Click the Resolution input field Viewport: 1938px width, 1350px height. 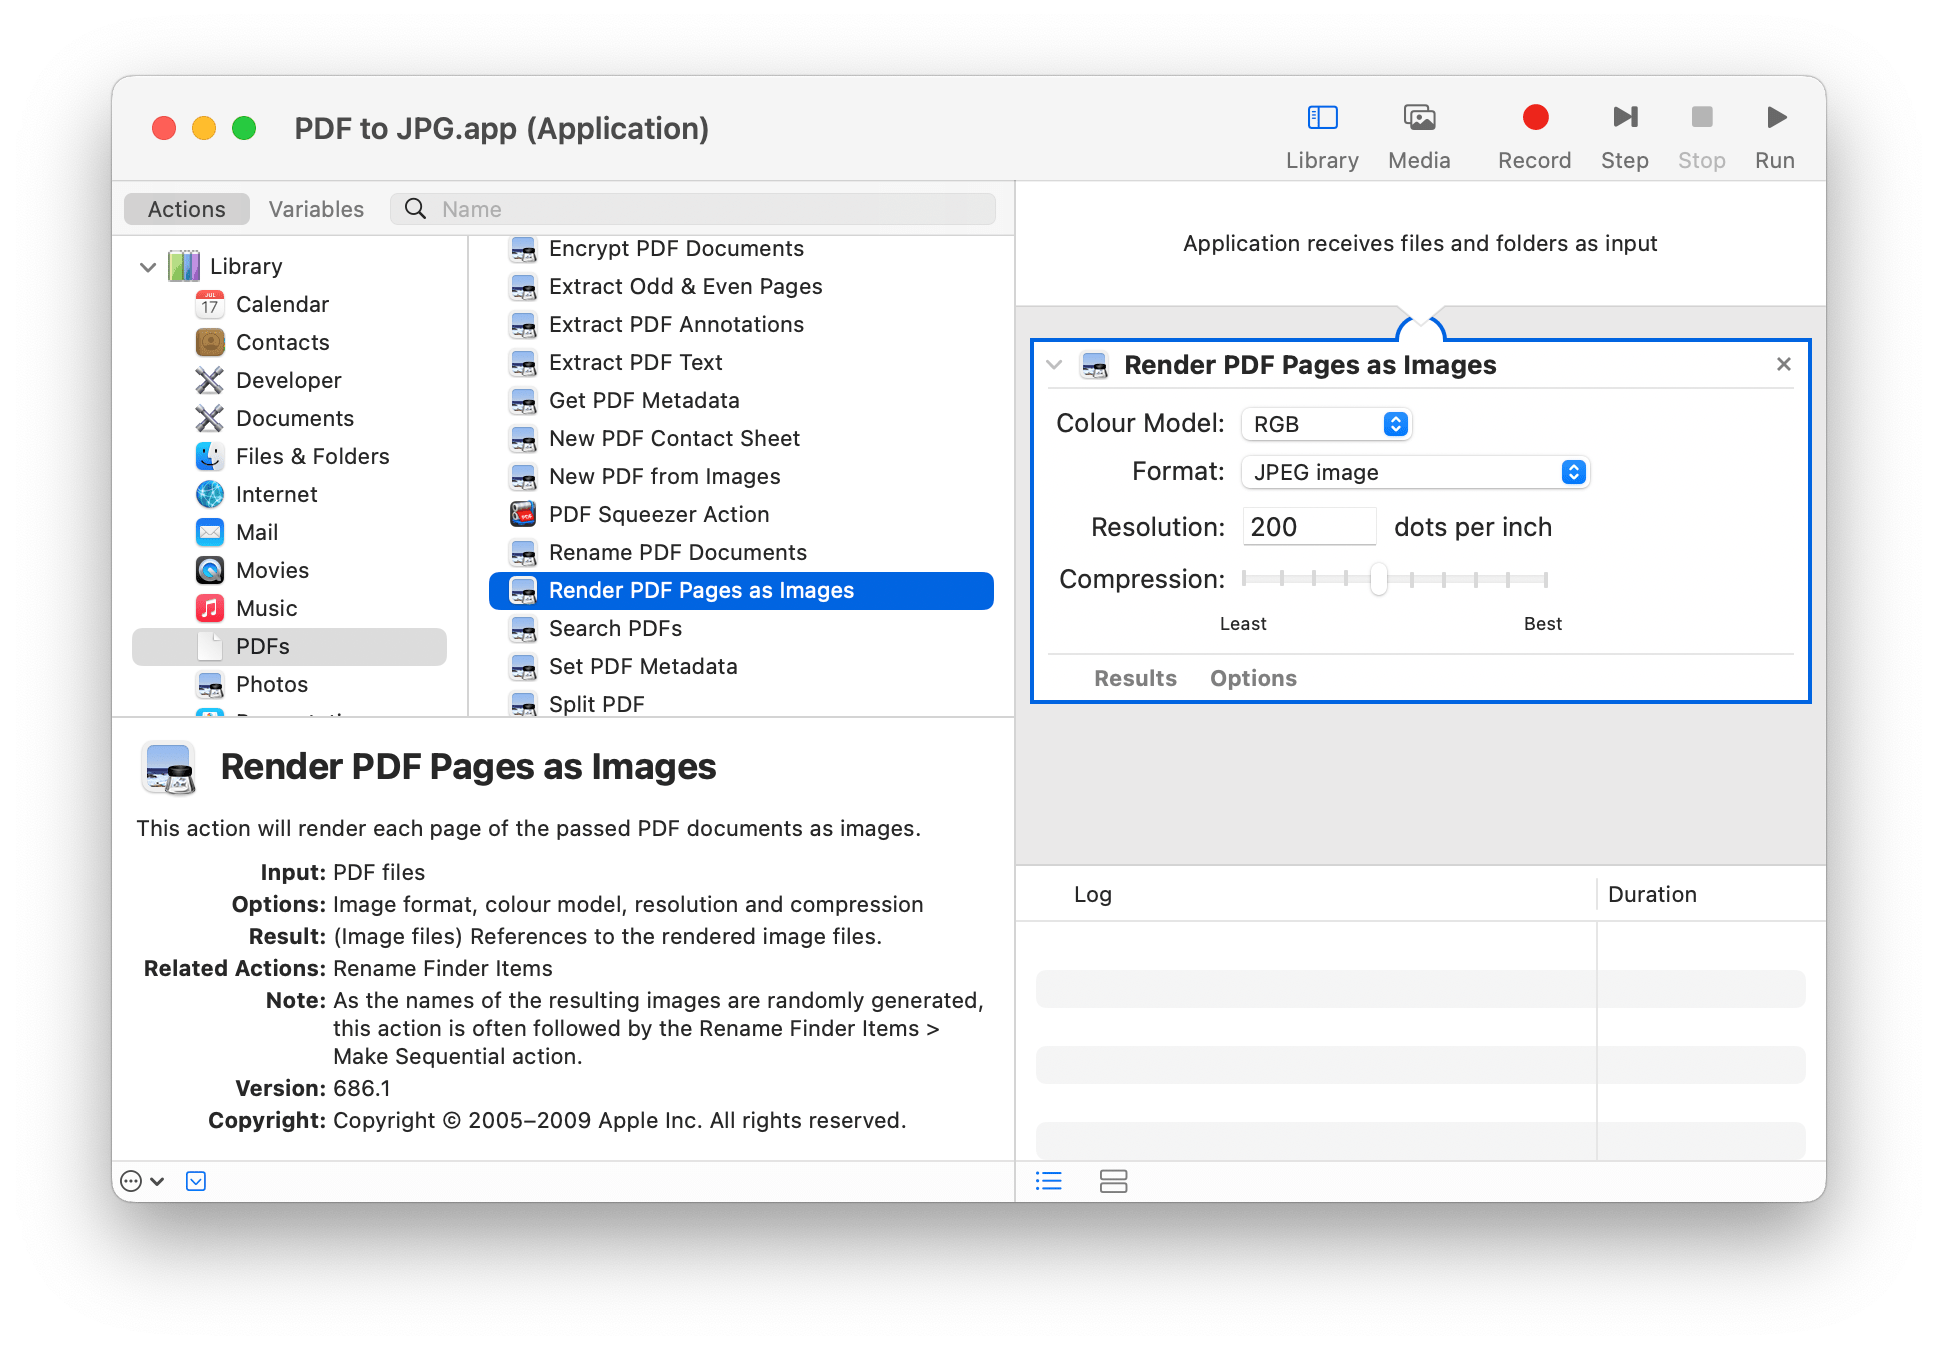coord(1308,526)
